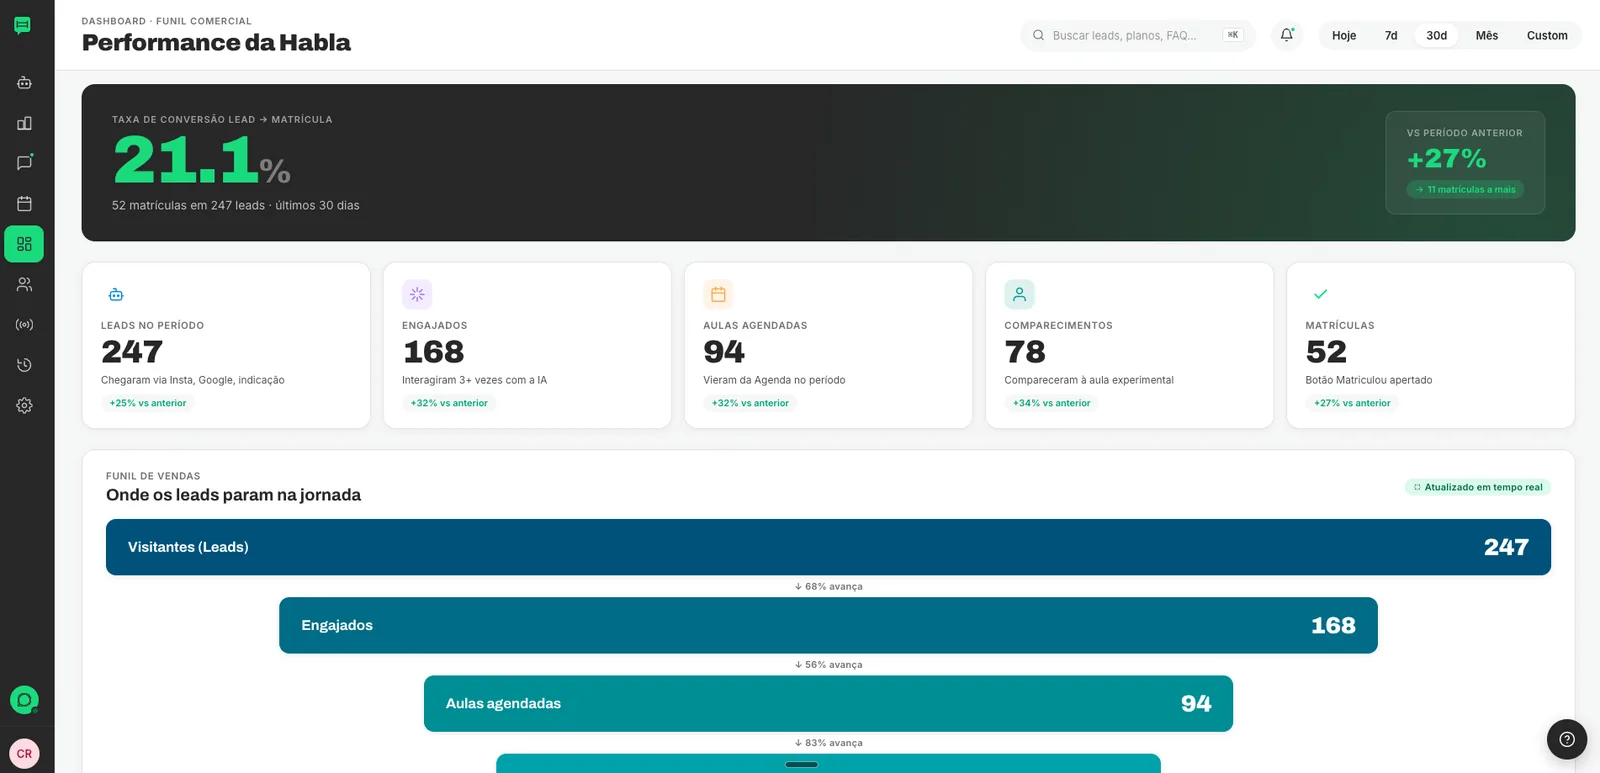Click the 78 Comparecimentos value
Image resolution: width=1600 pixels, height=773 pixels.
(x=1025, y=352)
